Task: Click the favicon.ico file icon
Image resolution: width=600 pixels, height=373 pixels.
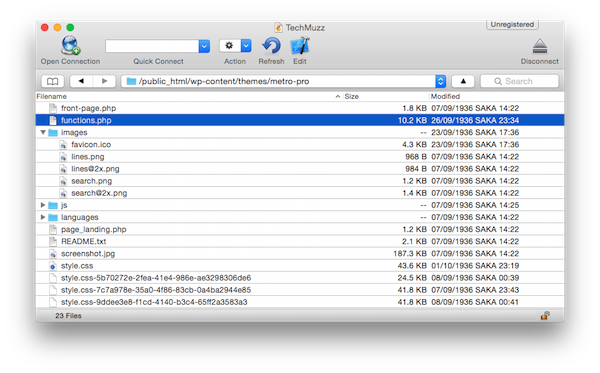Action: click(63, 145)
